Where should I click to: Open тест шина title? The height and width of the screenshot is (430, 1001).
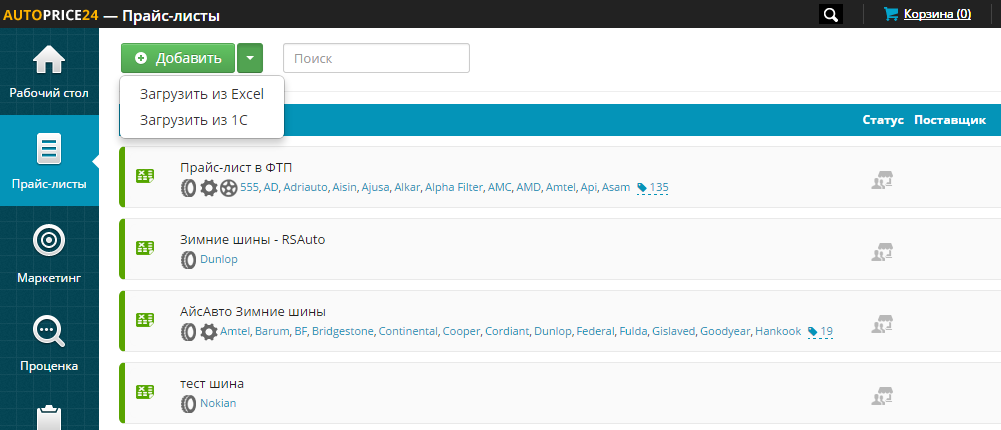coord(212,383)
